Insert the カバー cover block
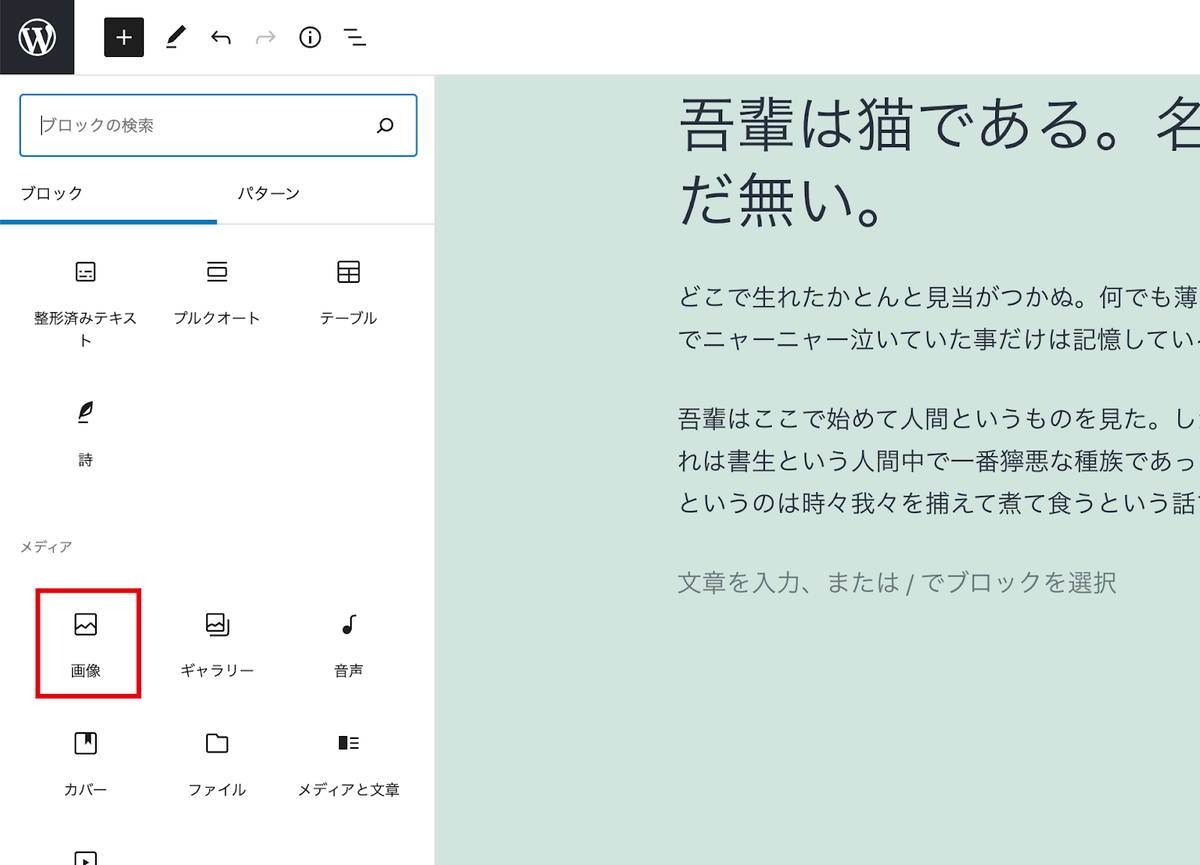 [x=86, y=763]
